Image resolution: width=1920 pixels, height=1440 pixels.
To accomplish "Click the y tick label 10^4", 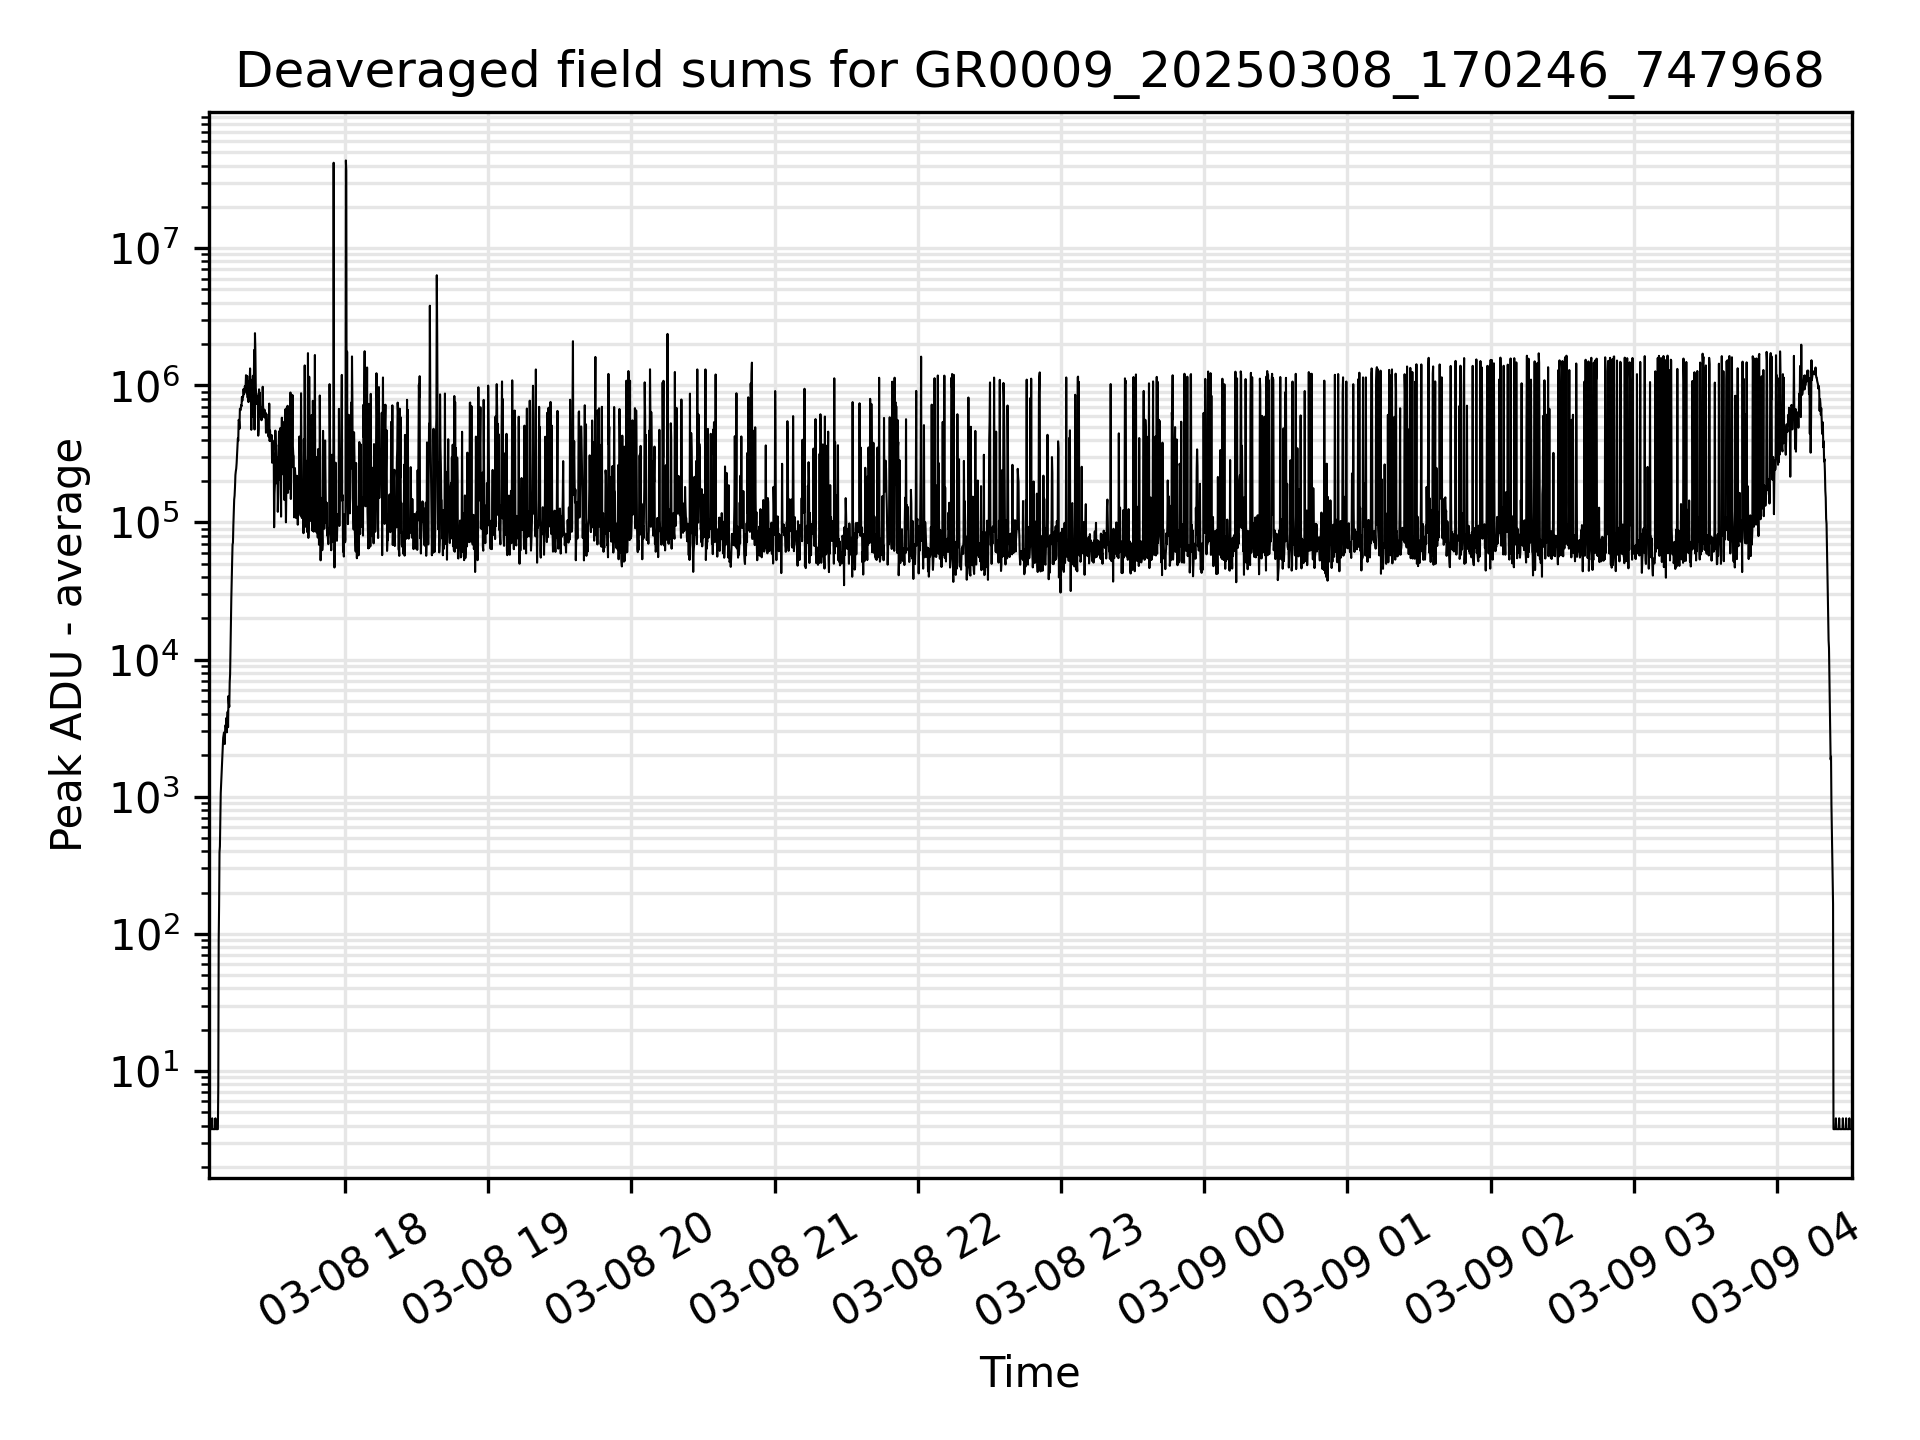I will 145,660.
